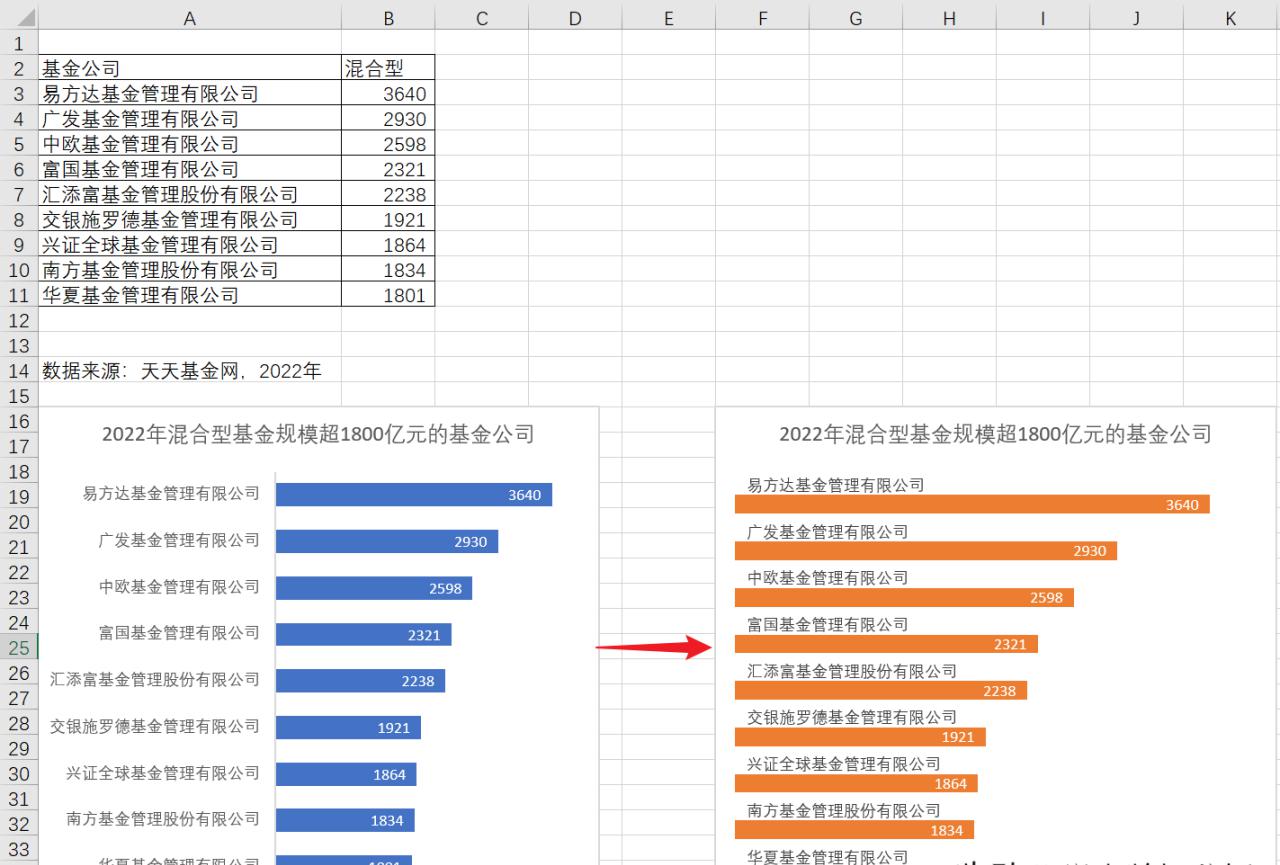
Task: Click the select-all corner of the sheet
Action: pos(19,19)
